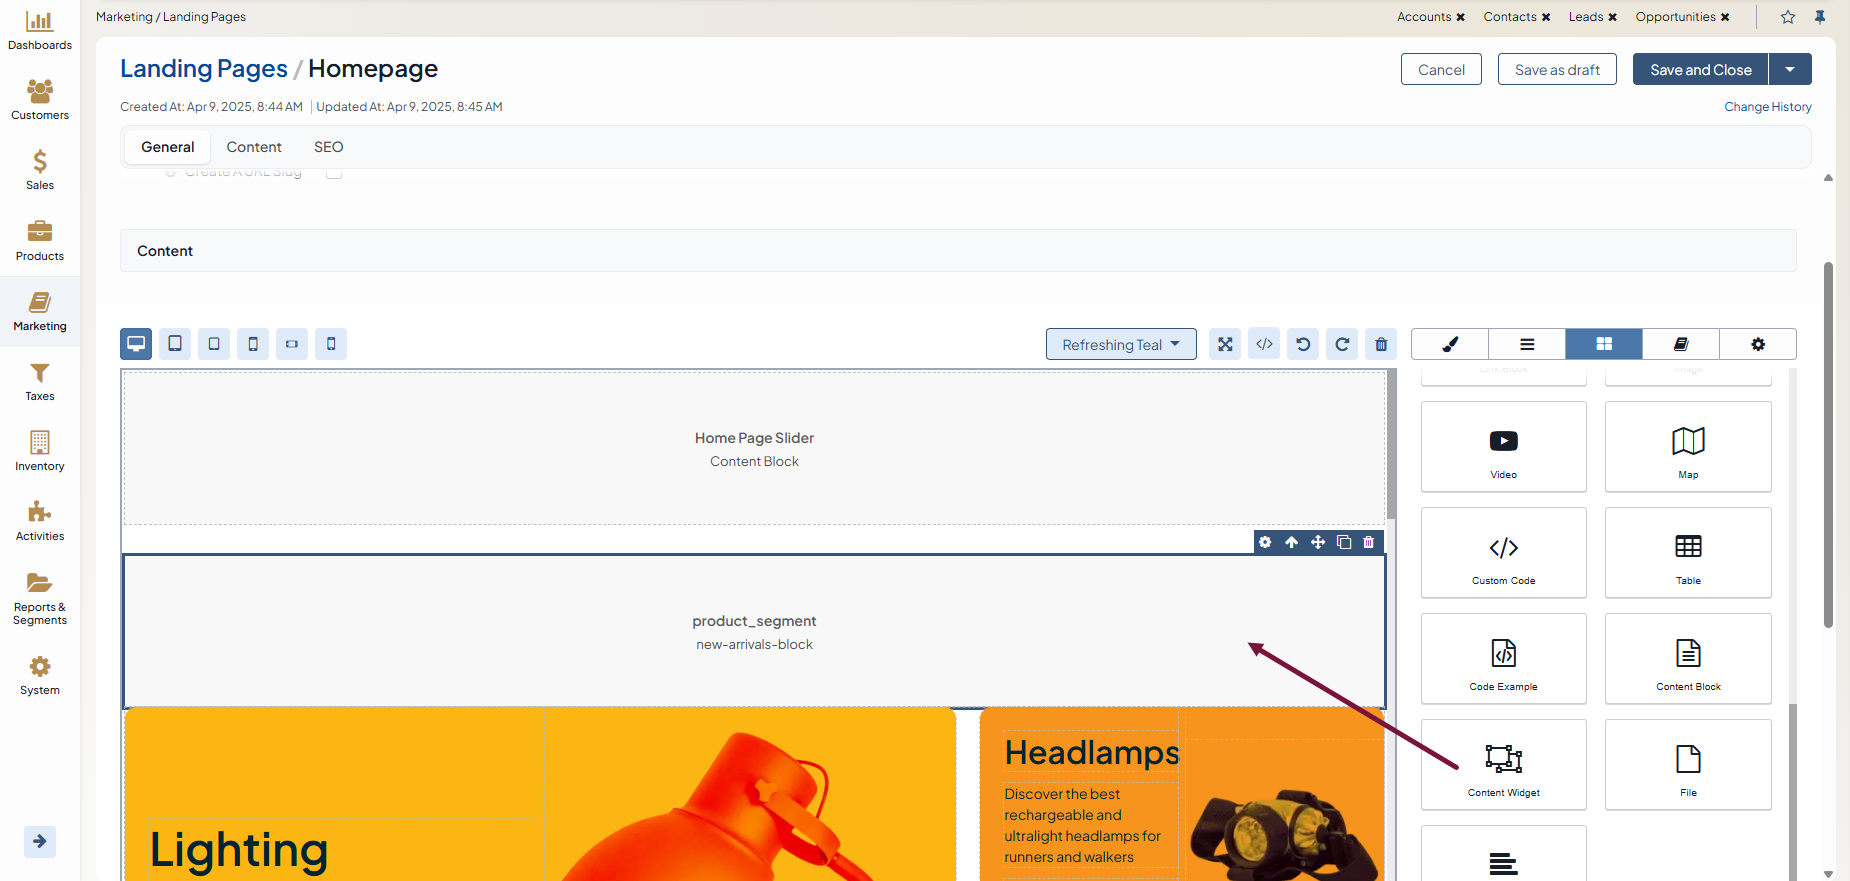The width and height of the screenshot is (1850, 881).
Task: Open the Refreshing Teal theme dropdown
Action: (x=1121, y=344)
